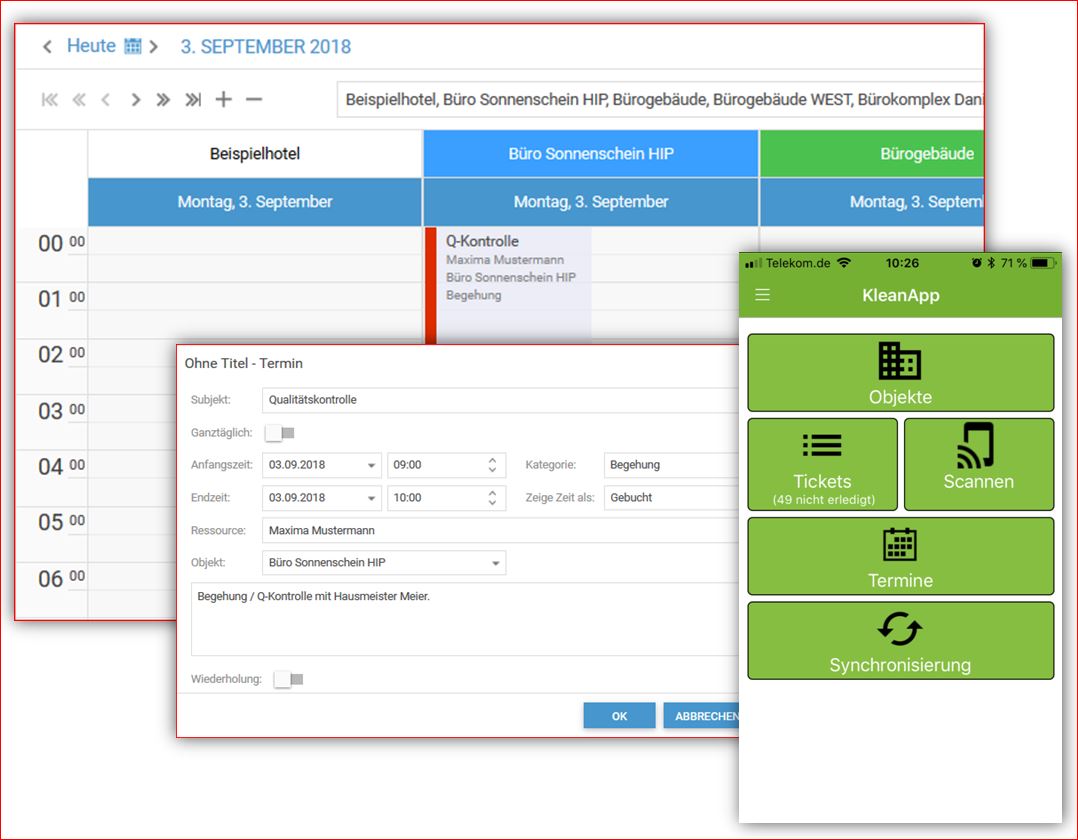Click the Ohne Titel - Termin dialog title
Viewport: 1078px width, 840px height.
[x=243, y=363]
